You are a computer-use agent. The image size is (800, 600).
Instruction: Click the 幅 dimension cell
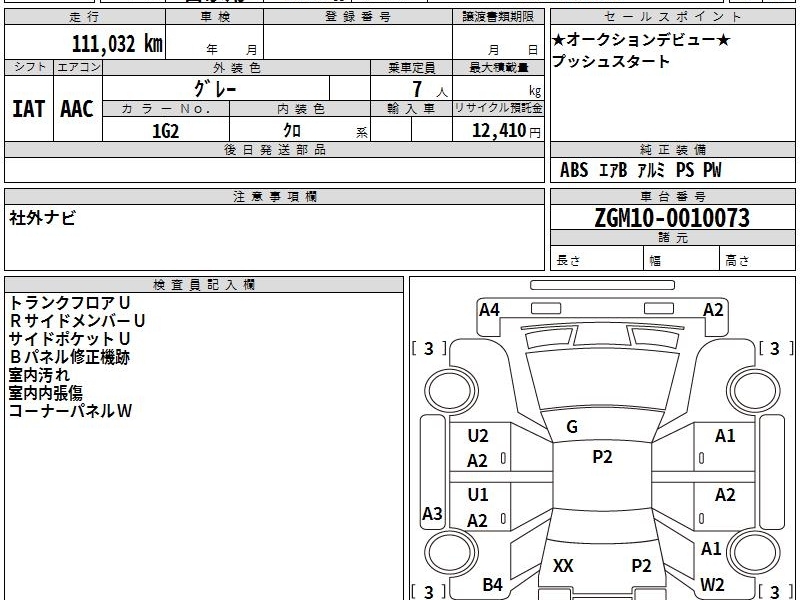(x=682, y=259)
